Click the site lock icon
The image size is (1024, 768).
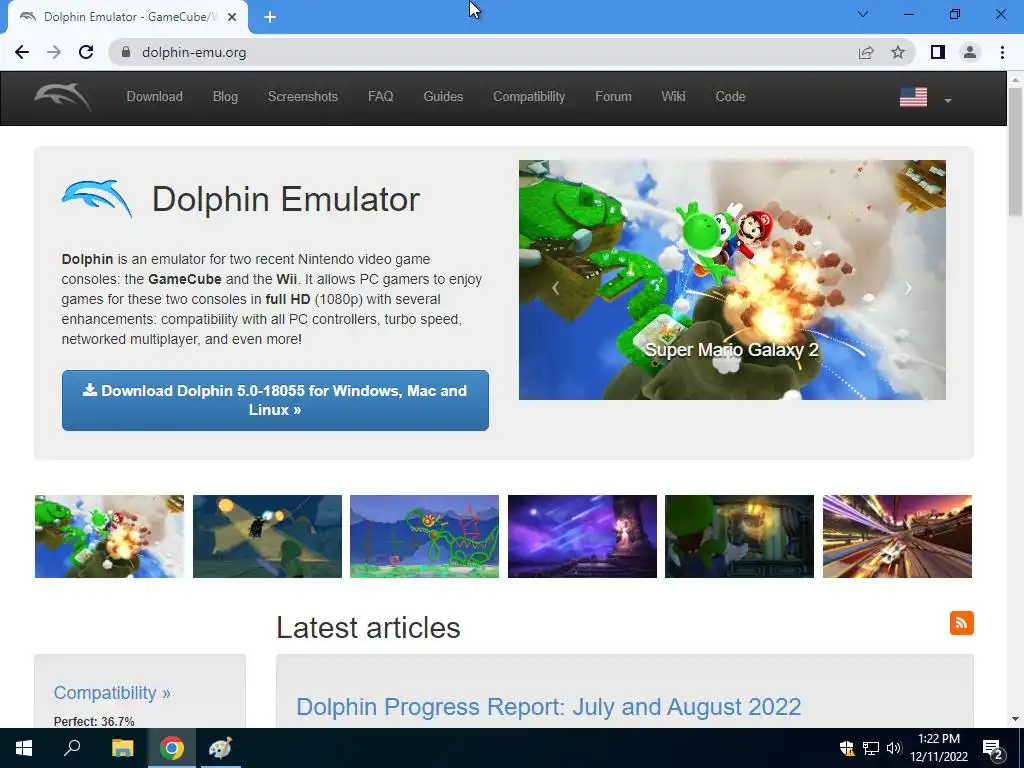[126, 52]
